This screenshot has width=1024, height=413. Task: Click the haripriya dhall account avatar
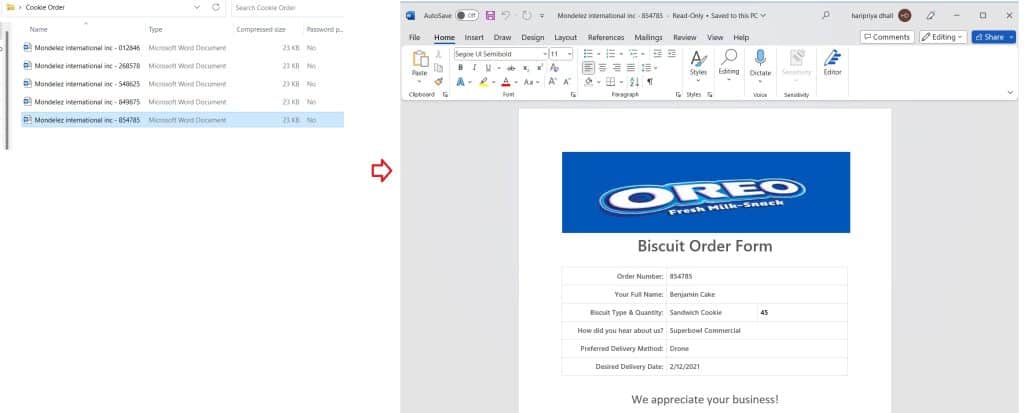[x=904, y=15]
